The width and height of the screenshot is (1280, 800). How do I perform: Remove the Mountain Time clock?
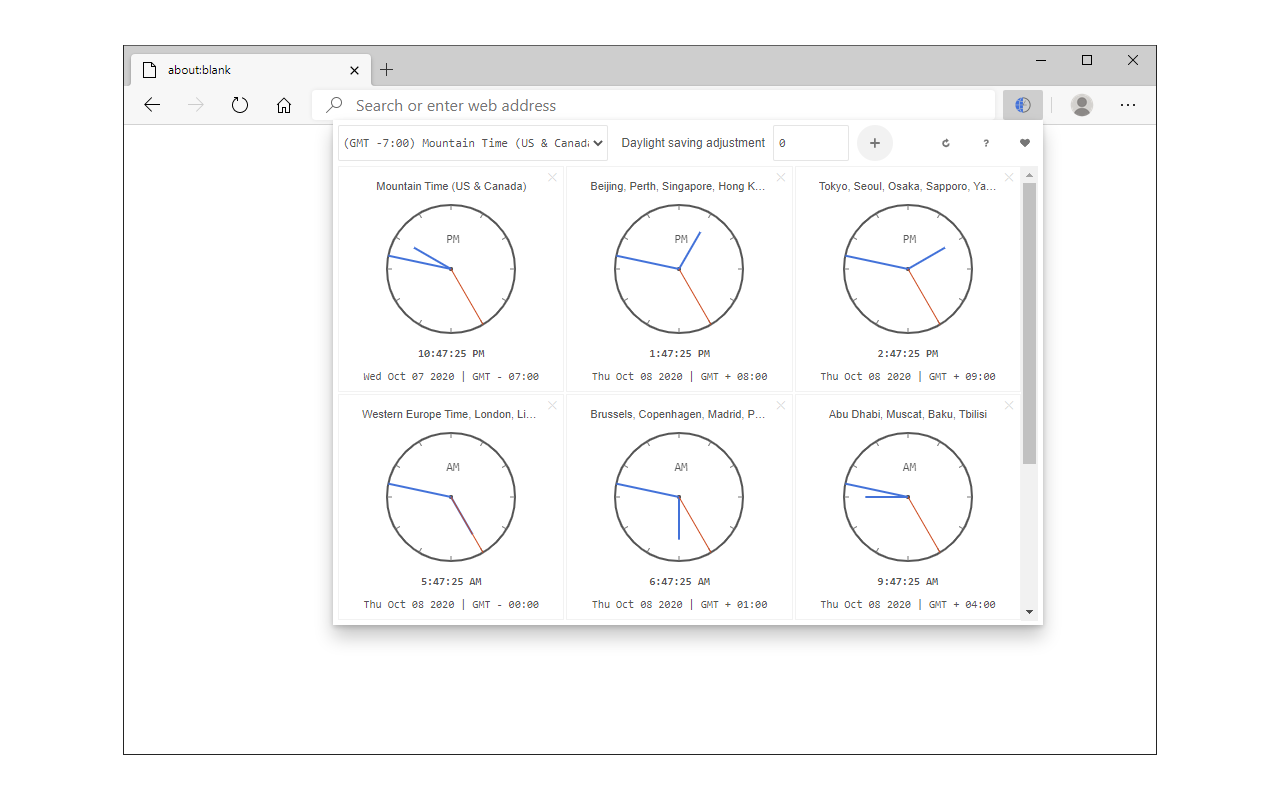click(553, 178)
